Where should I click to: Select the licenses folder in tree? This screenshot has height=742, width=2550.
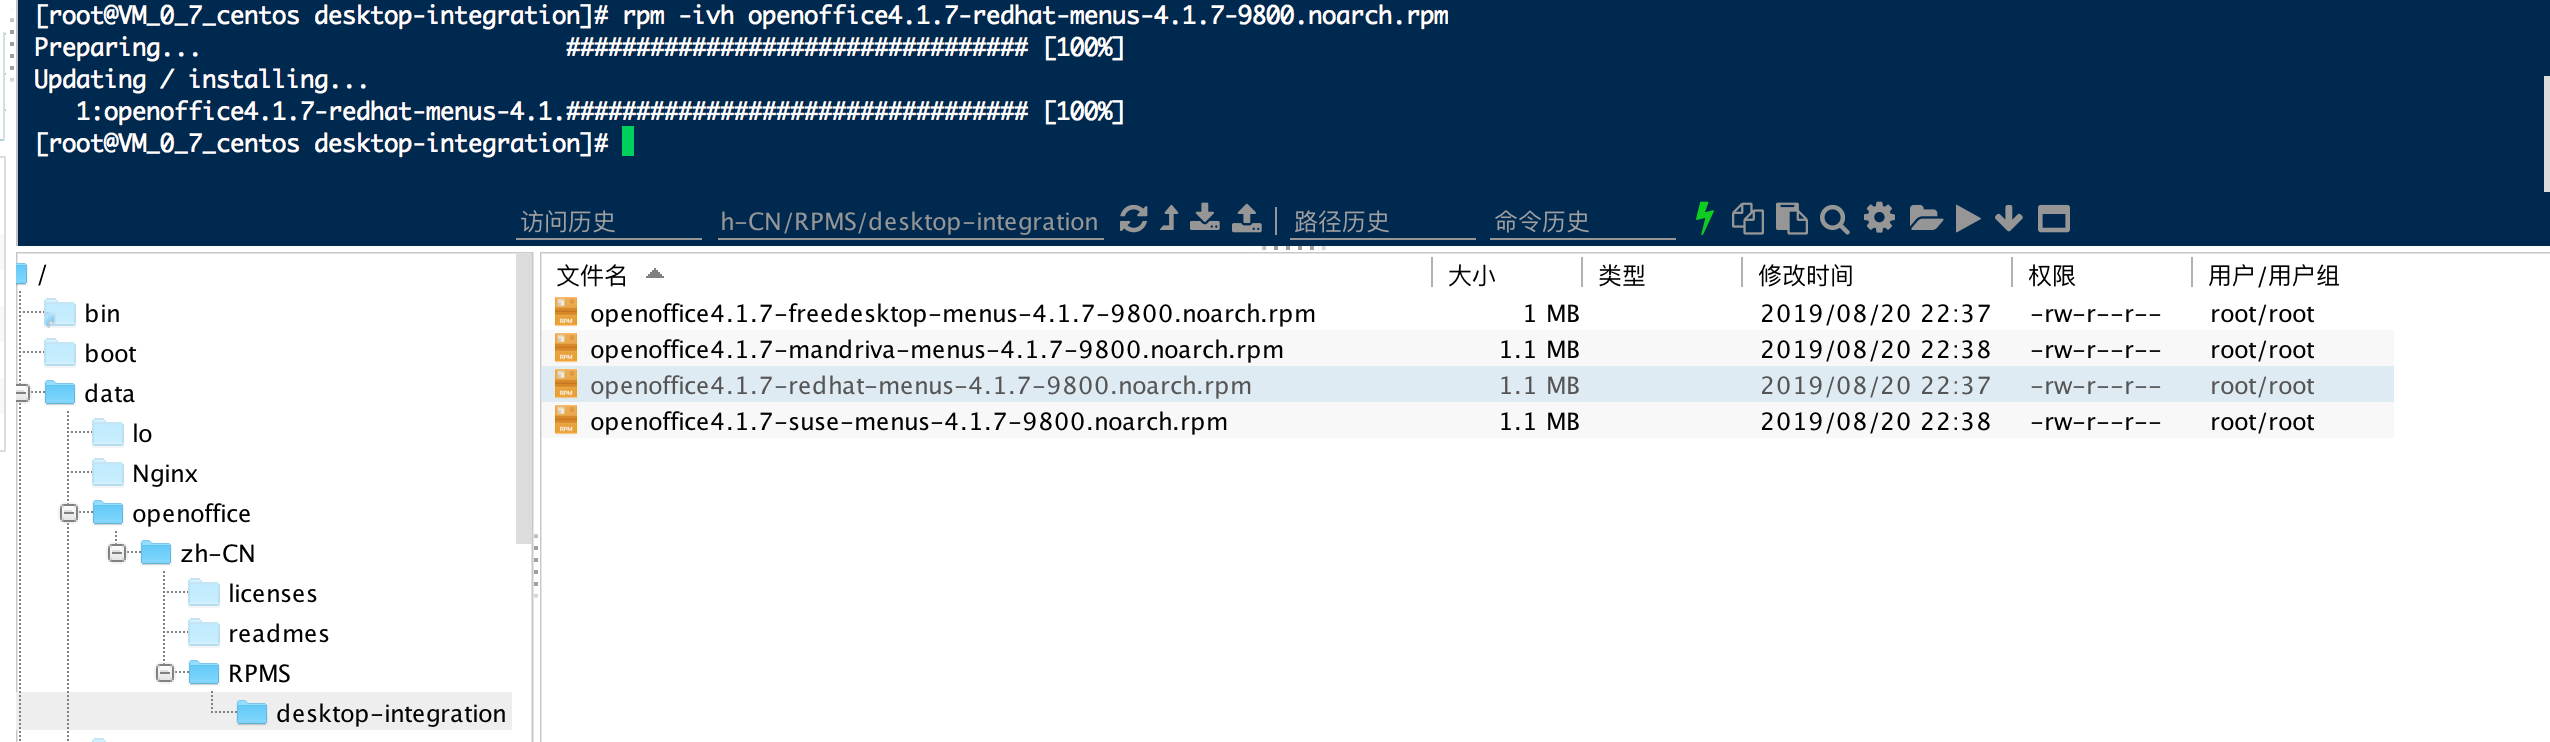(x=272, y=593)
